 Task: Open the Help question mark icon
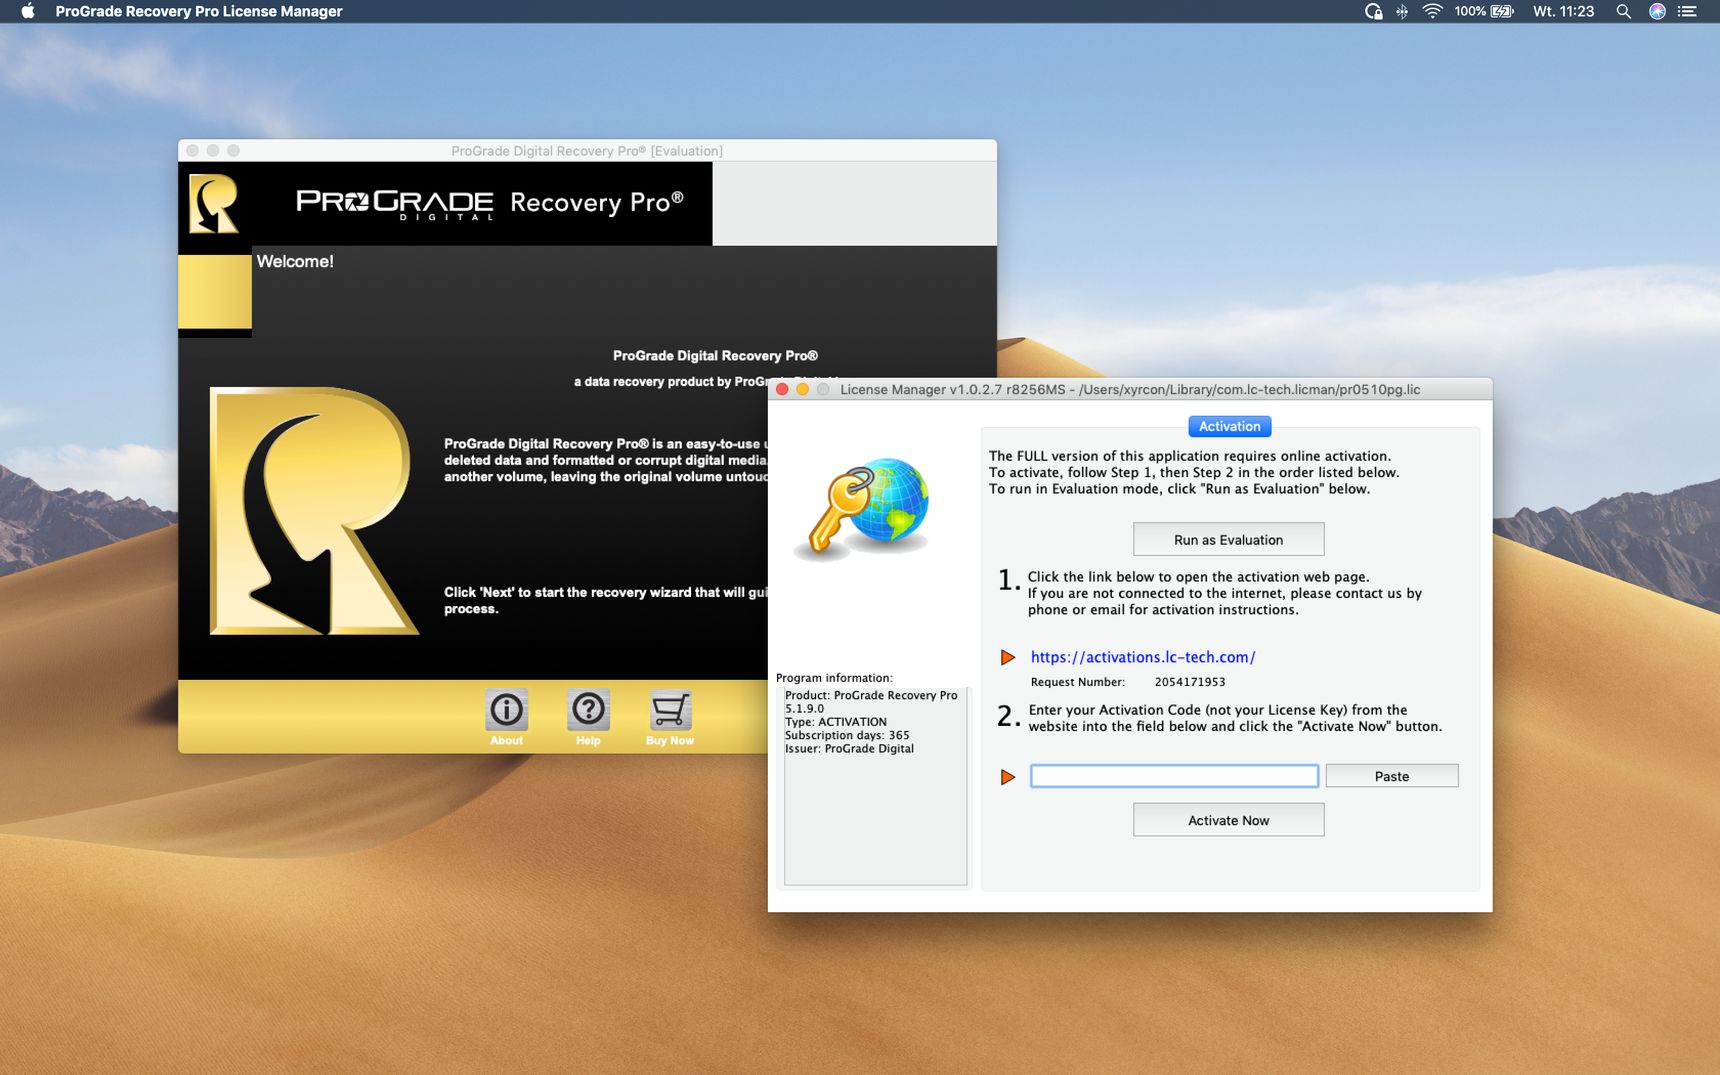pyautogui.click(x=588, y=711)
